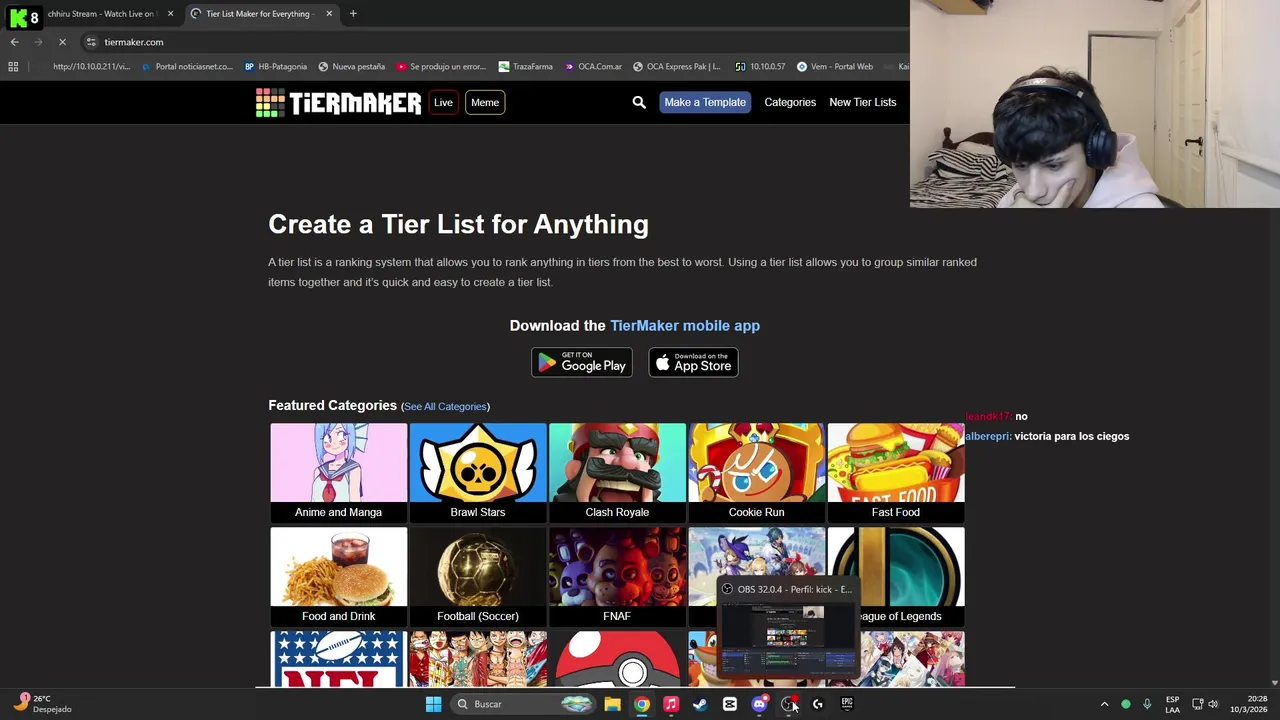Open the Meme menu button
The height and width of the screenshot is (720, 1280).
[x=485, y=102]
